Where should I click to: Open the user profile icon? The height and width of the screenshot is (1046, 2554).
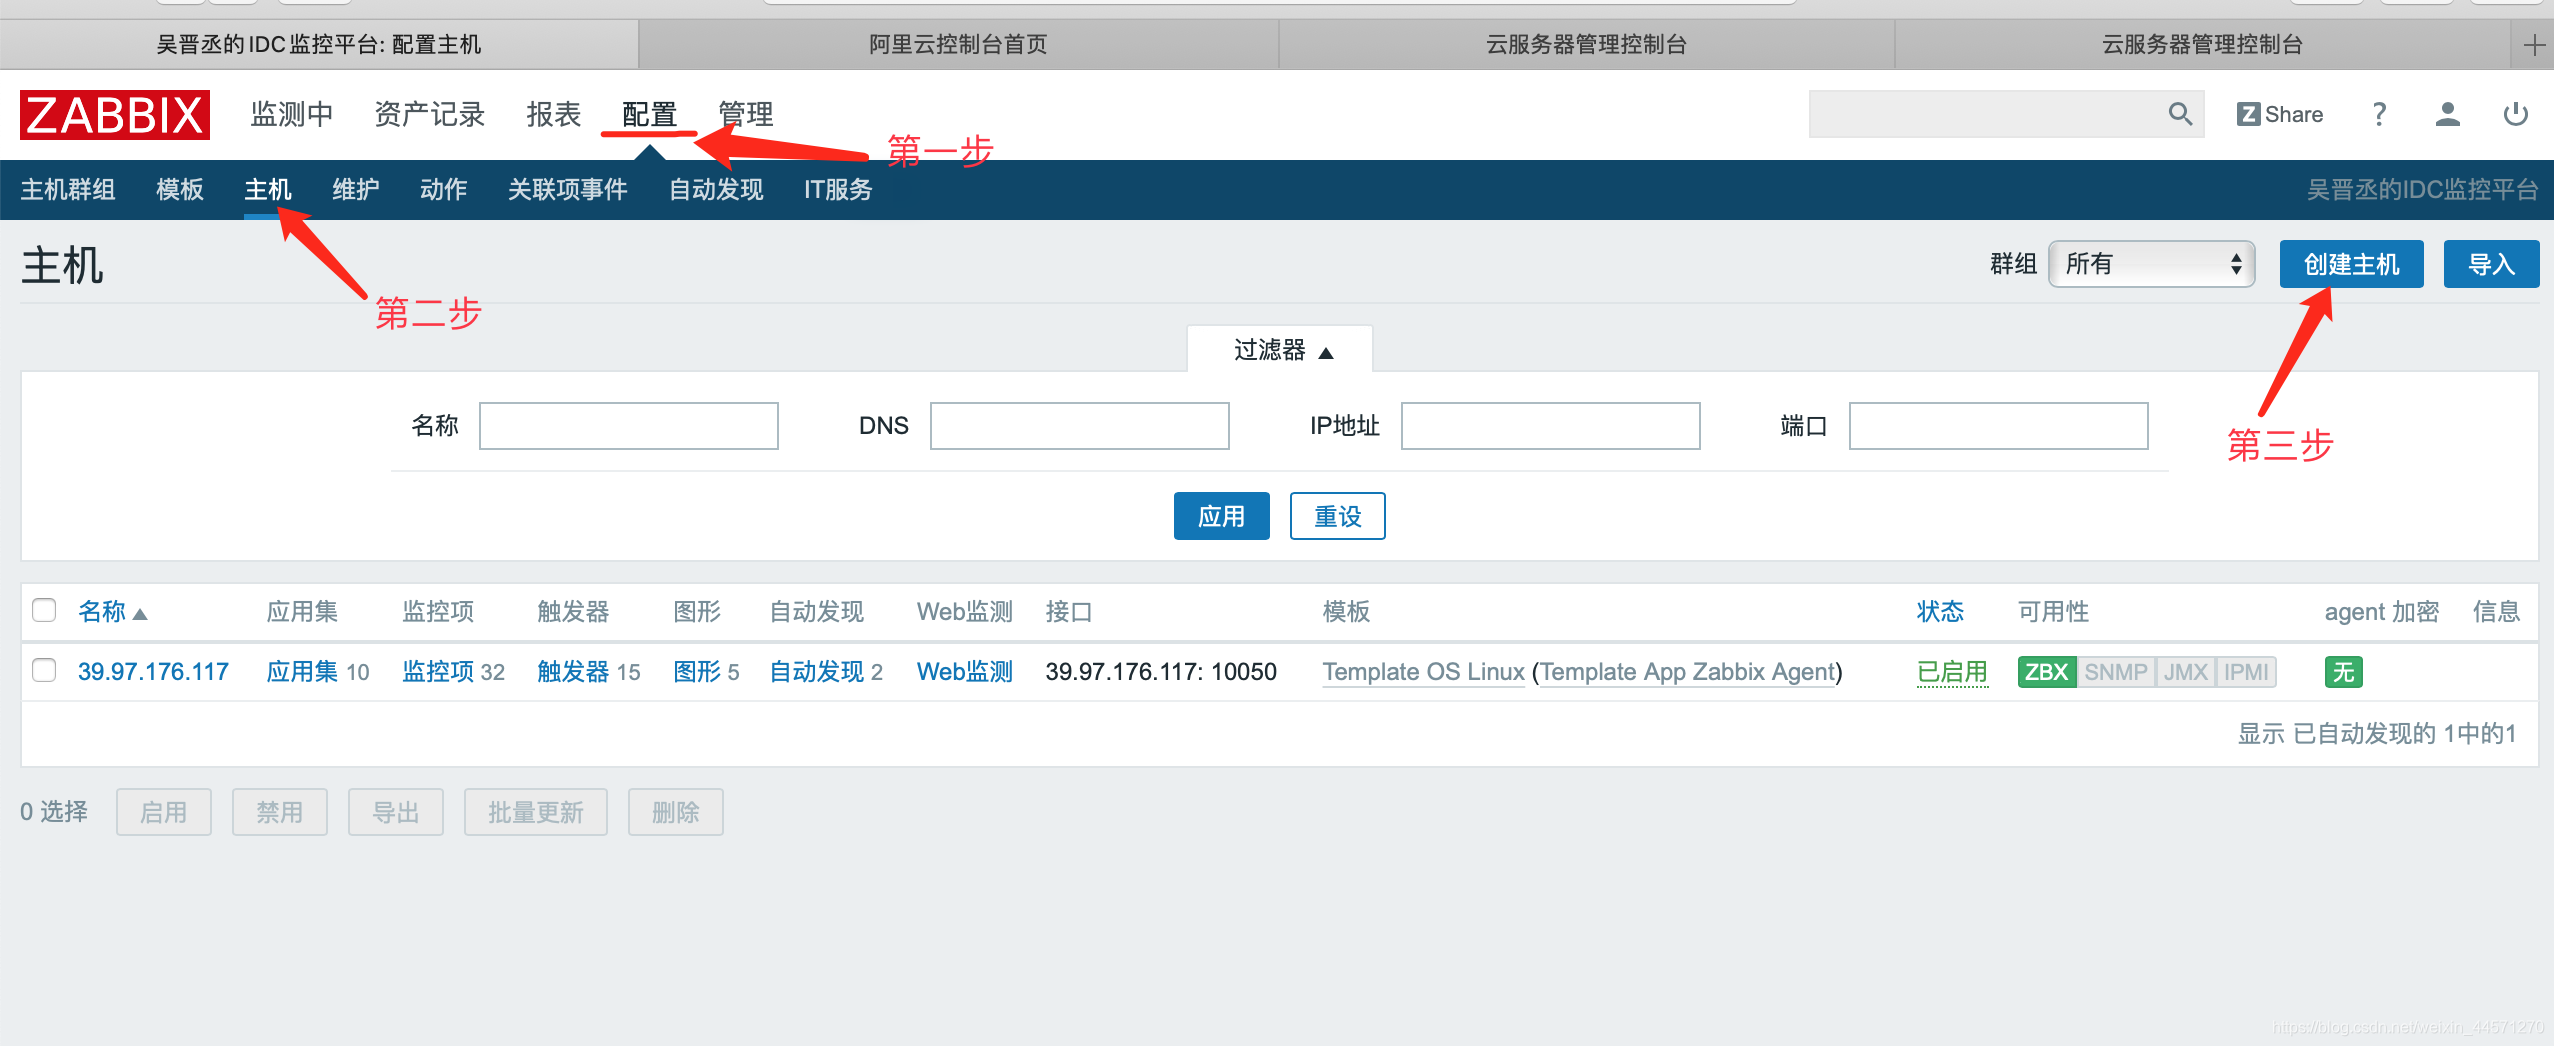(x=2447, y=114)
